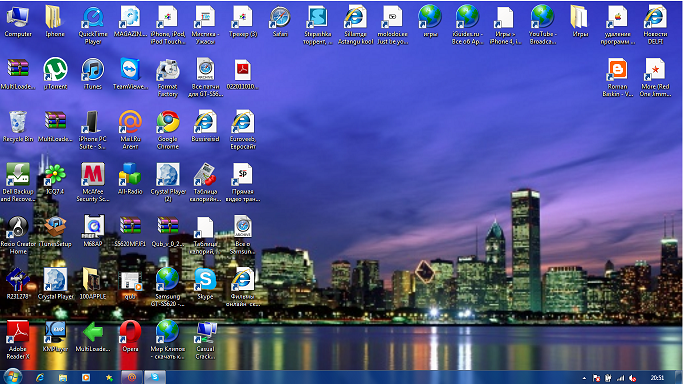Open the Мир Кликов globe shortcut

(168, 340)
